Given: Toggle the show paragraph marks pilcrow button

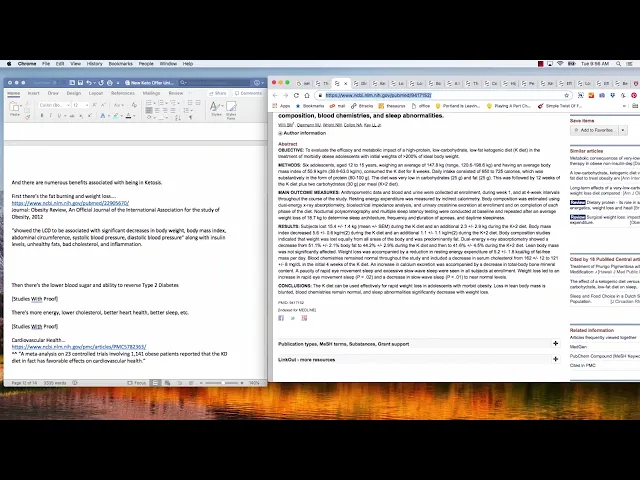Looking at the screenshot, I should point(191,118).
